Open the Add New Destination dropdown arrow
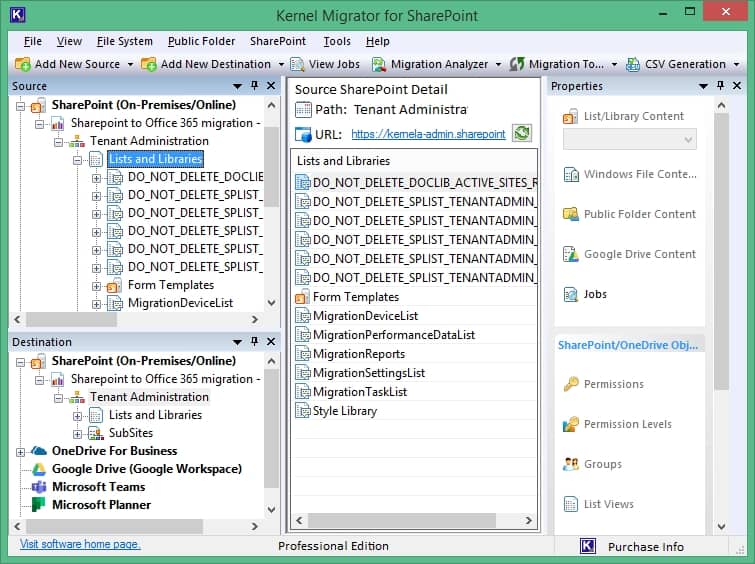The image size is (755, 564). [281, 65]
